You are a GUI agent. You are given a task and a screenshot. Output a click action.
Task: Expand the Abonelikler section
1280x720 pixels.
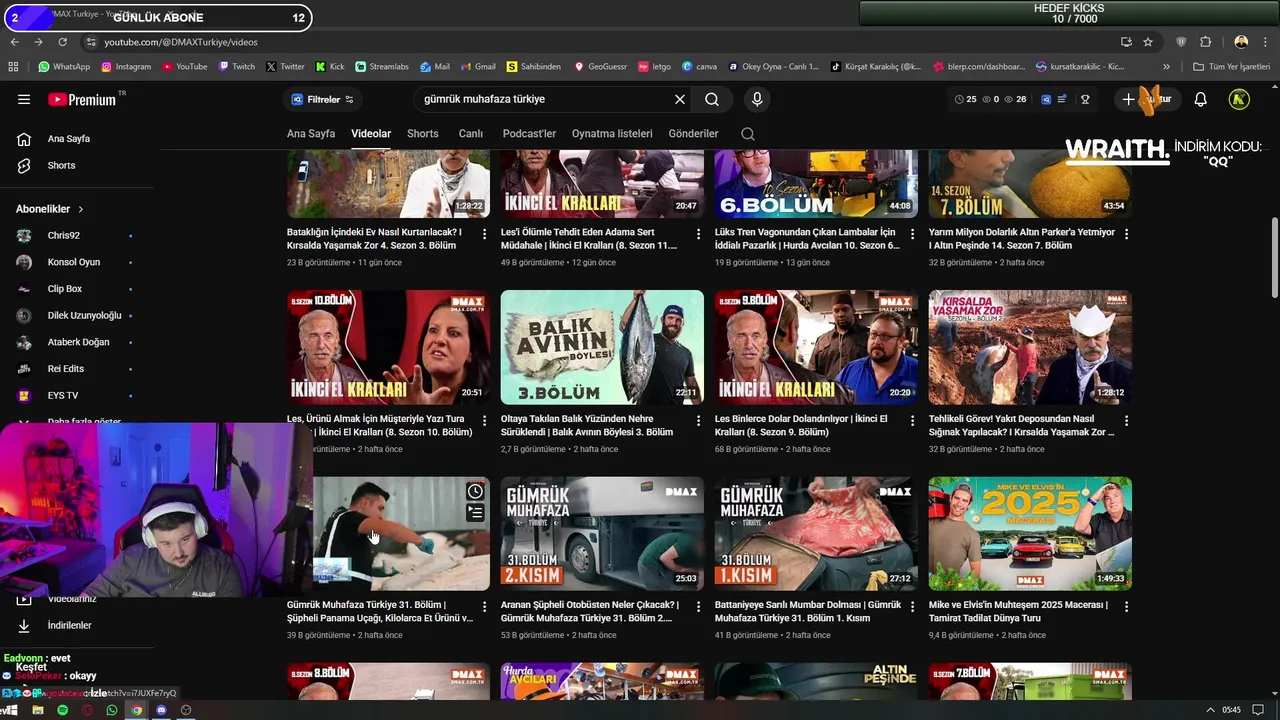point(50,209)
